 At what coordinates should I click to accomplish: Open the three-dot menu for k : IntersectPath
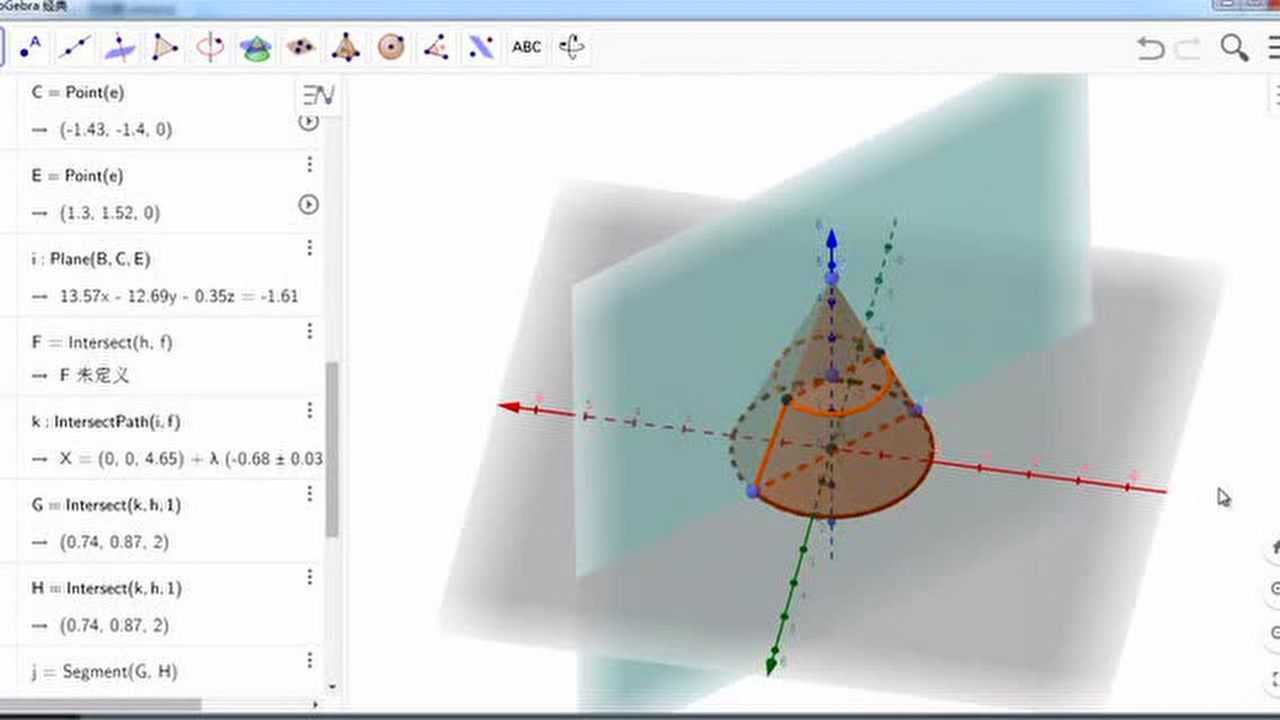tap(309, 410)
